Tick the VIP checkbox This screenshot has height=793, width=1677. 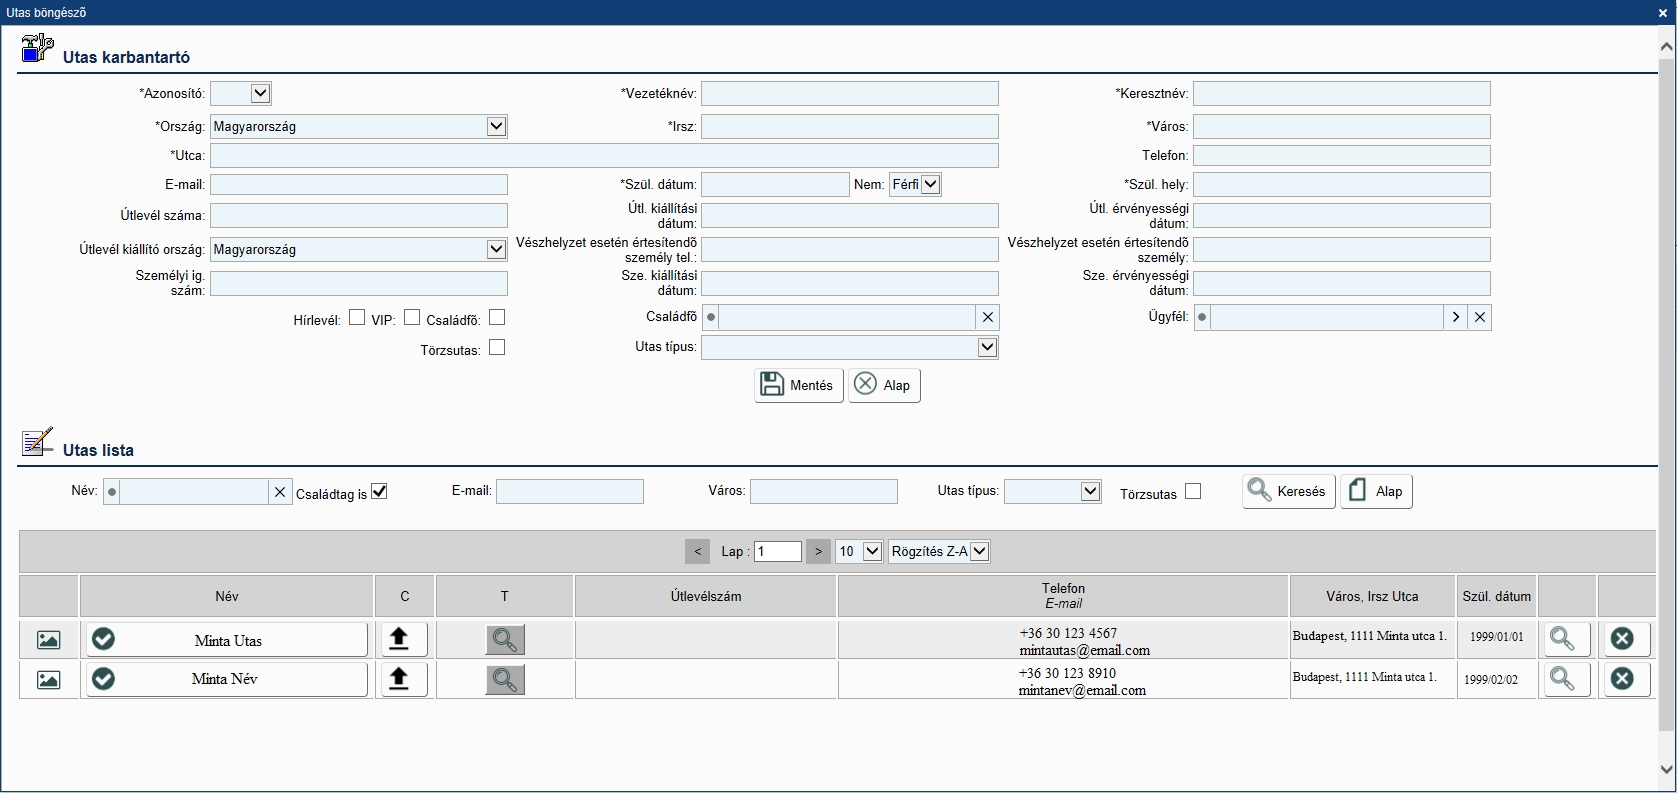412,318
